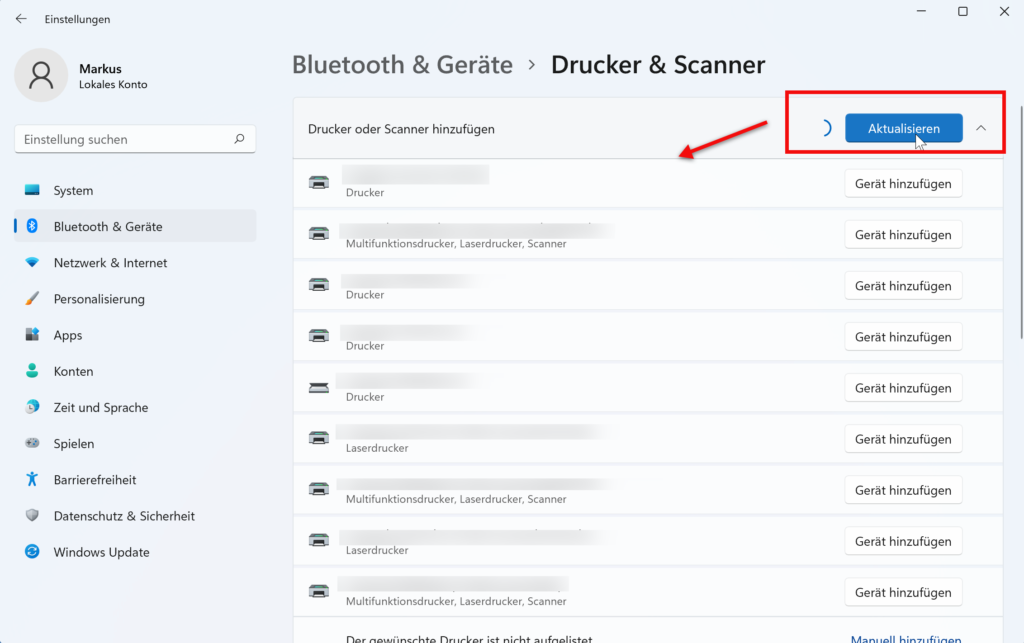This screenshot has height=643, width=1024.
Task: Click the back arrow in the title bar
Action: (x=20, y=18)
